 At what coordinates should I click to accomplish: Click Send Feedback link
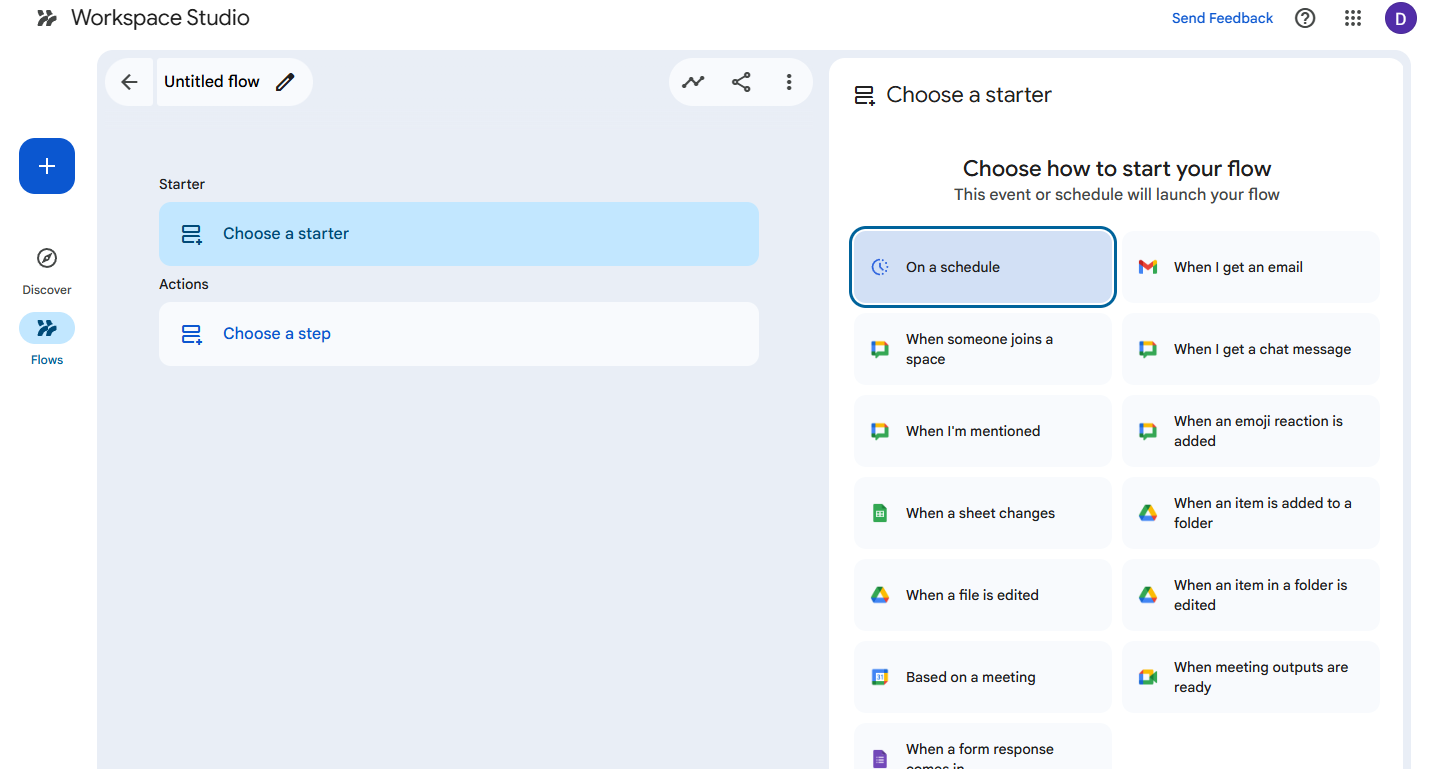pyautogui.click(x=1222, y=18)
